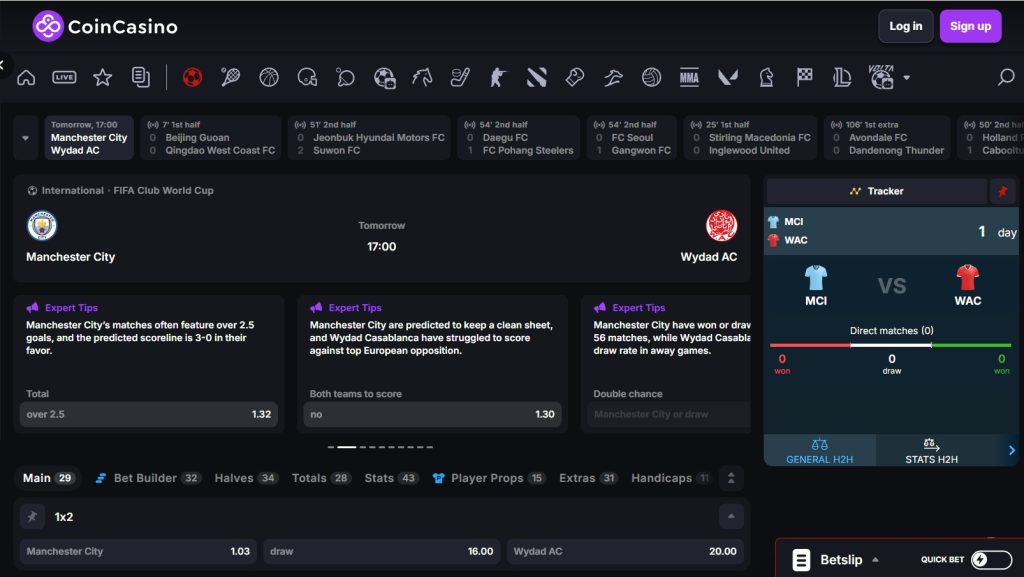The image size is (1024, 577).
Task: Select the Boxing glove icon
Action: click(x=575, y=78)
